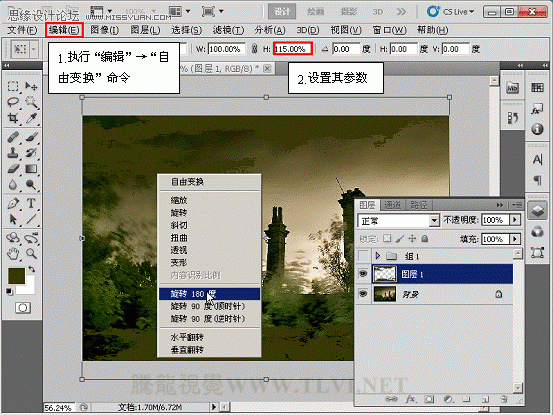Screen dimensions: 553x415
Task: Select the Eyedropper tool
Action: point(31,118)
